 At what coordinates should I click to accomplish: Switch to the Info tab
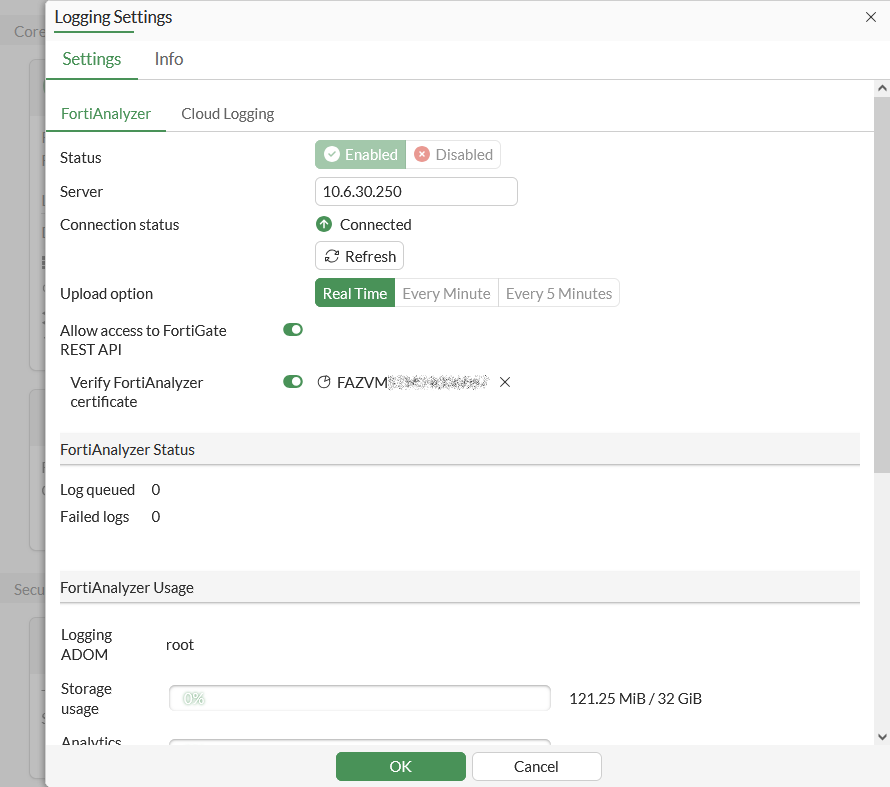coord(169,59)
